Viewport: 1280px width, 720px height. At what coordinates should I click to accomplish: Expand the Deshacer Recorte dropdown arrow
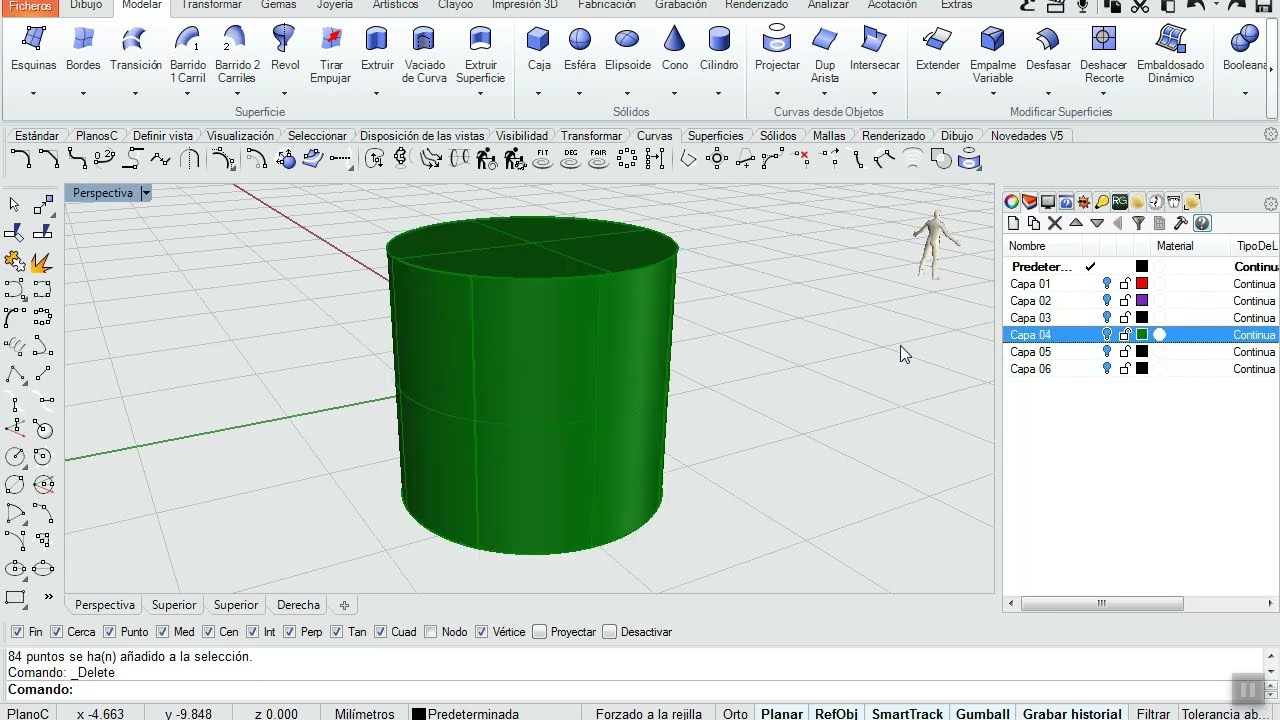tap(1103, 94)
